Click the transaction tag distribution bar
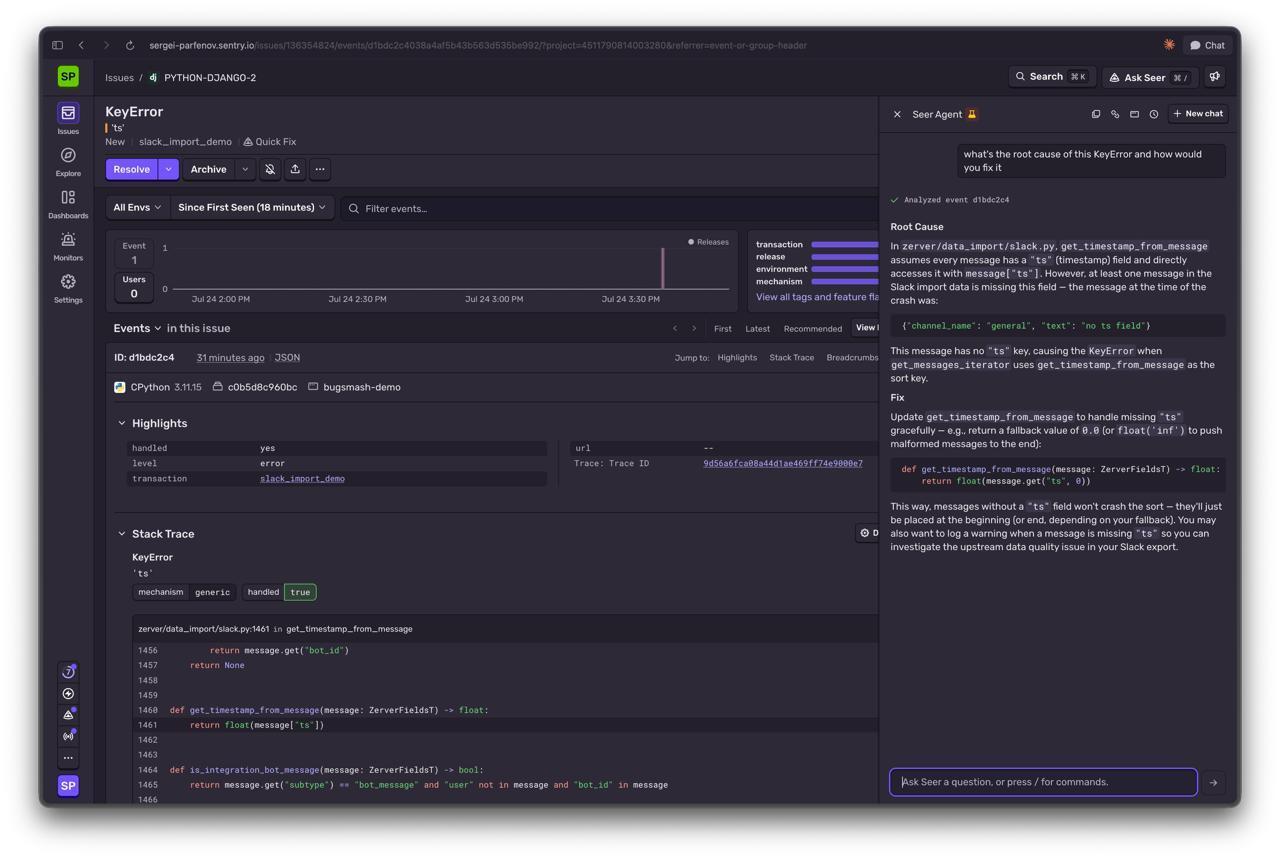Screen dimensions: 1280x859 [845, 244]
